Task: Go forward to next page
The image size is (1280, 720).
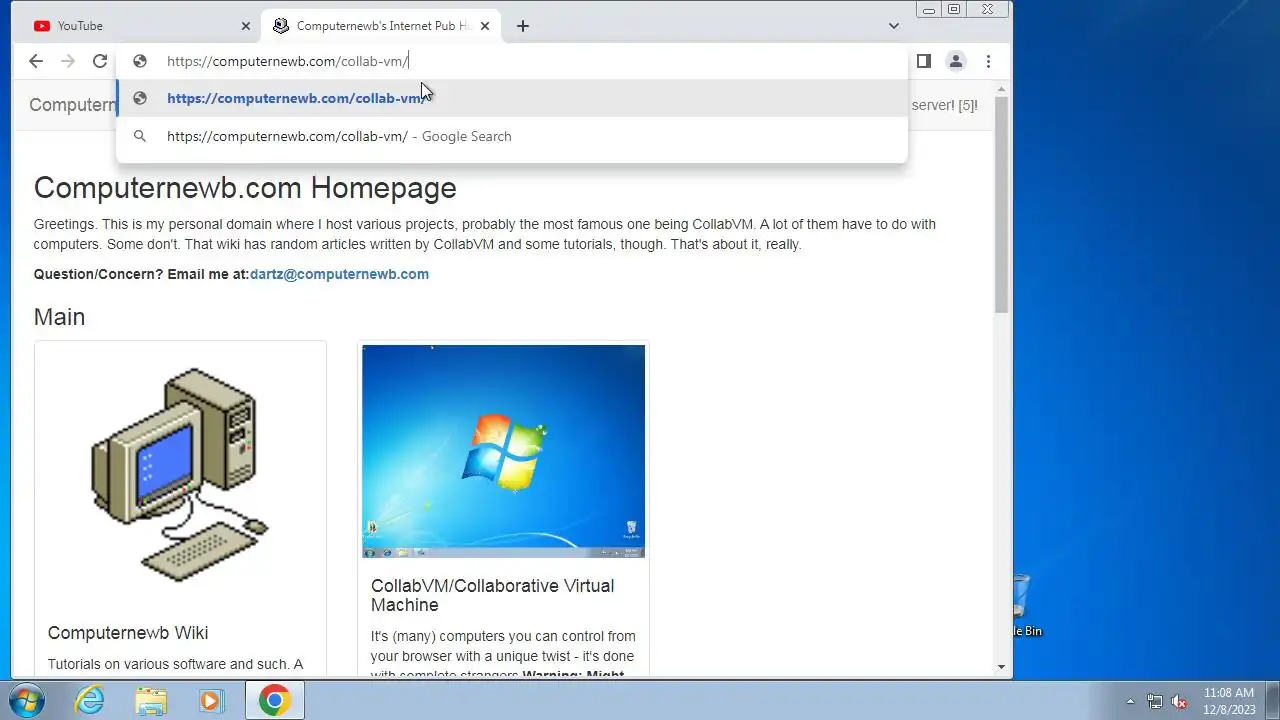Action: 68,61
